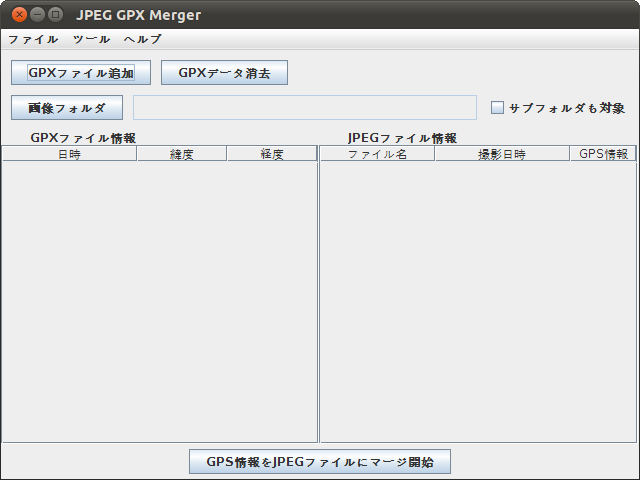This screenshot has height=480, width=640.
Task: Start merge with GPS情報をJPEGファイルにマージ開始 button
Action: (320, 462)
